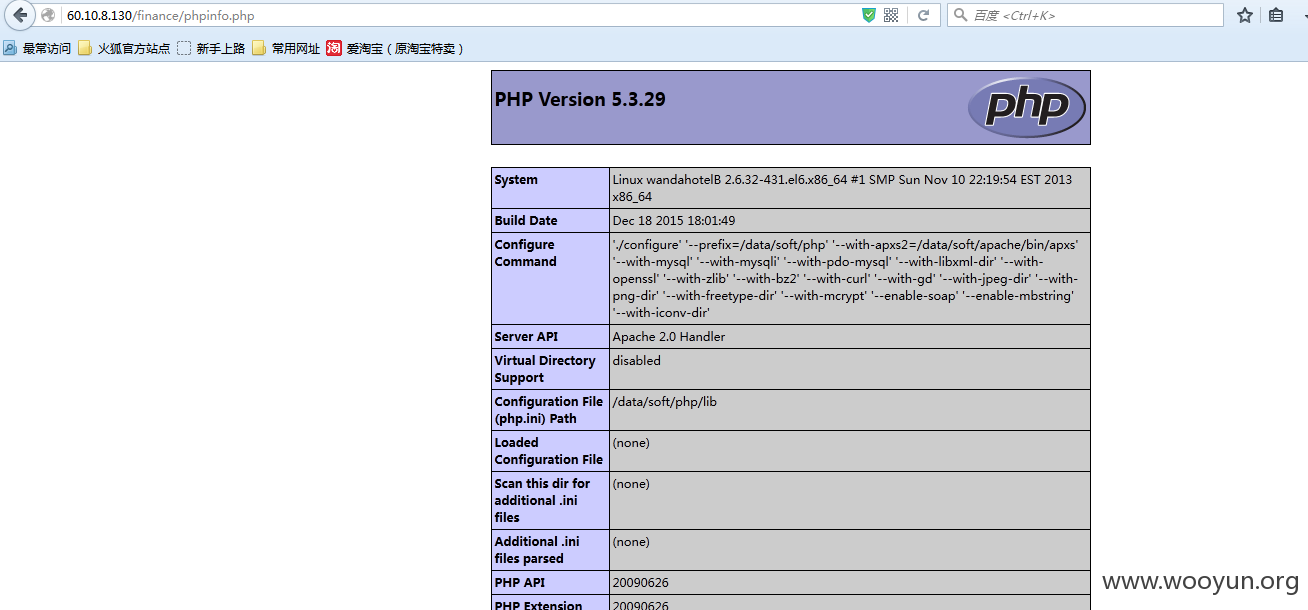
Task: Click the Apache 2.0 Handler value
Action: click(669, 337)
